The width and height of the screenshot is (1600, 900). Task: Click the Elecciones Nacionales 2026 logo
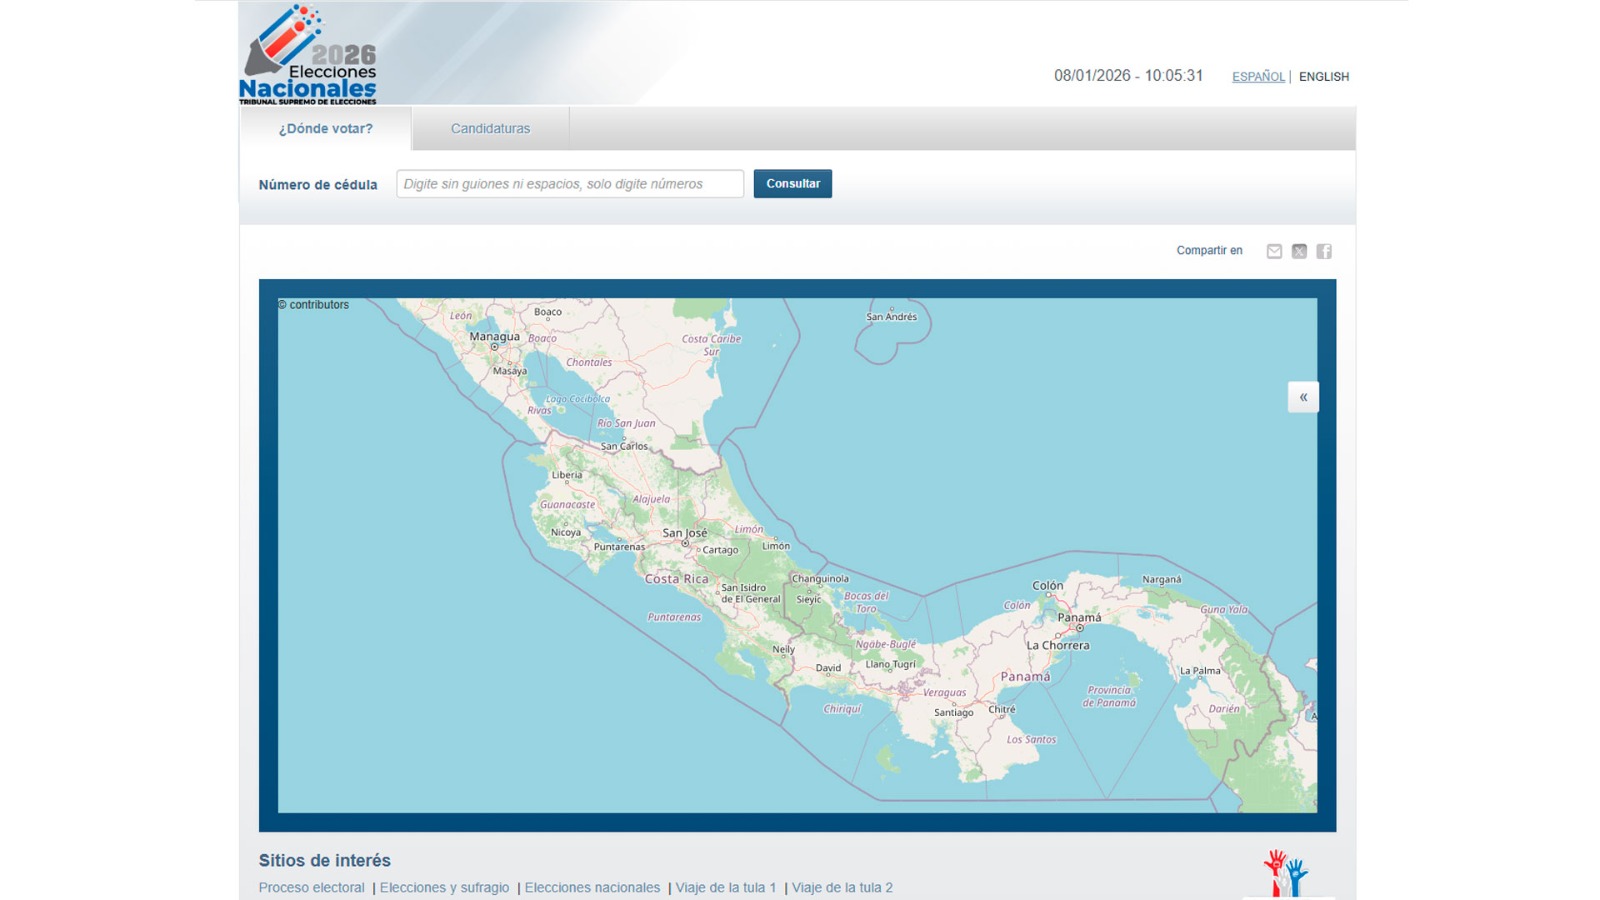[x=308, y=55]
